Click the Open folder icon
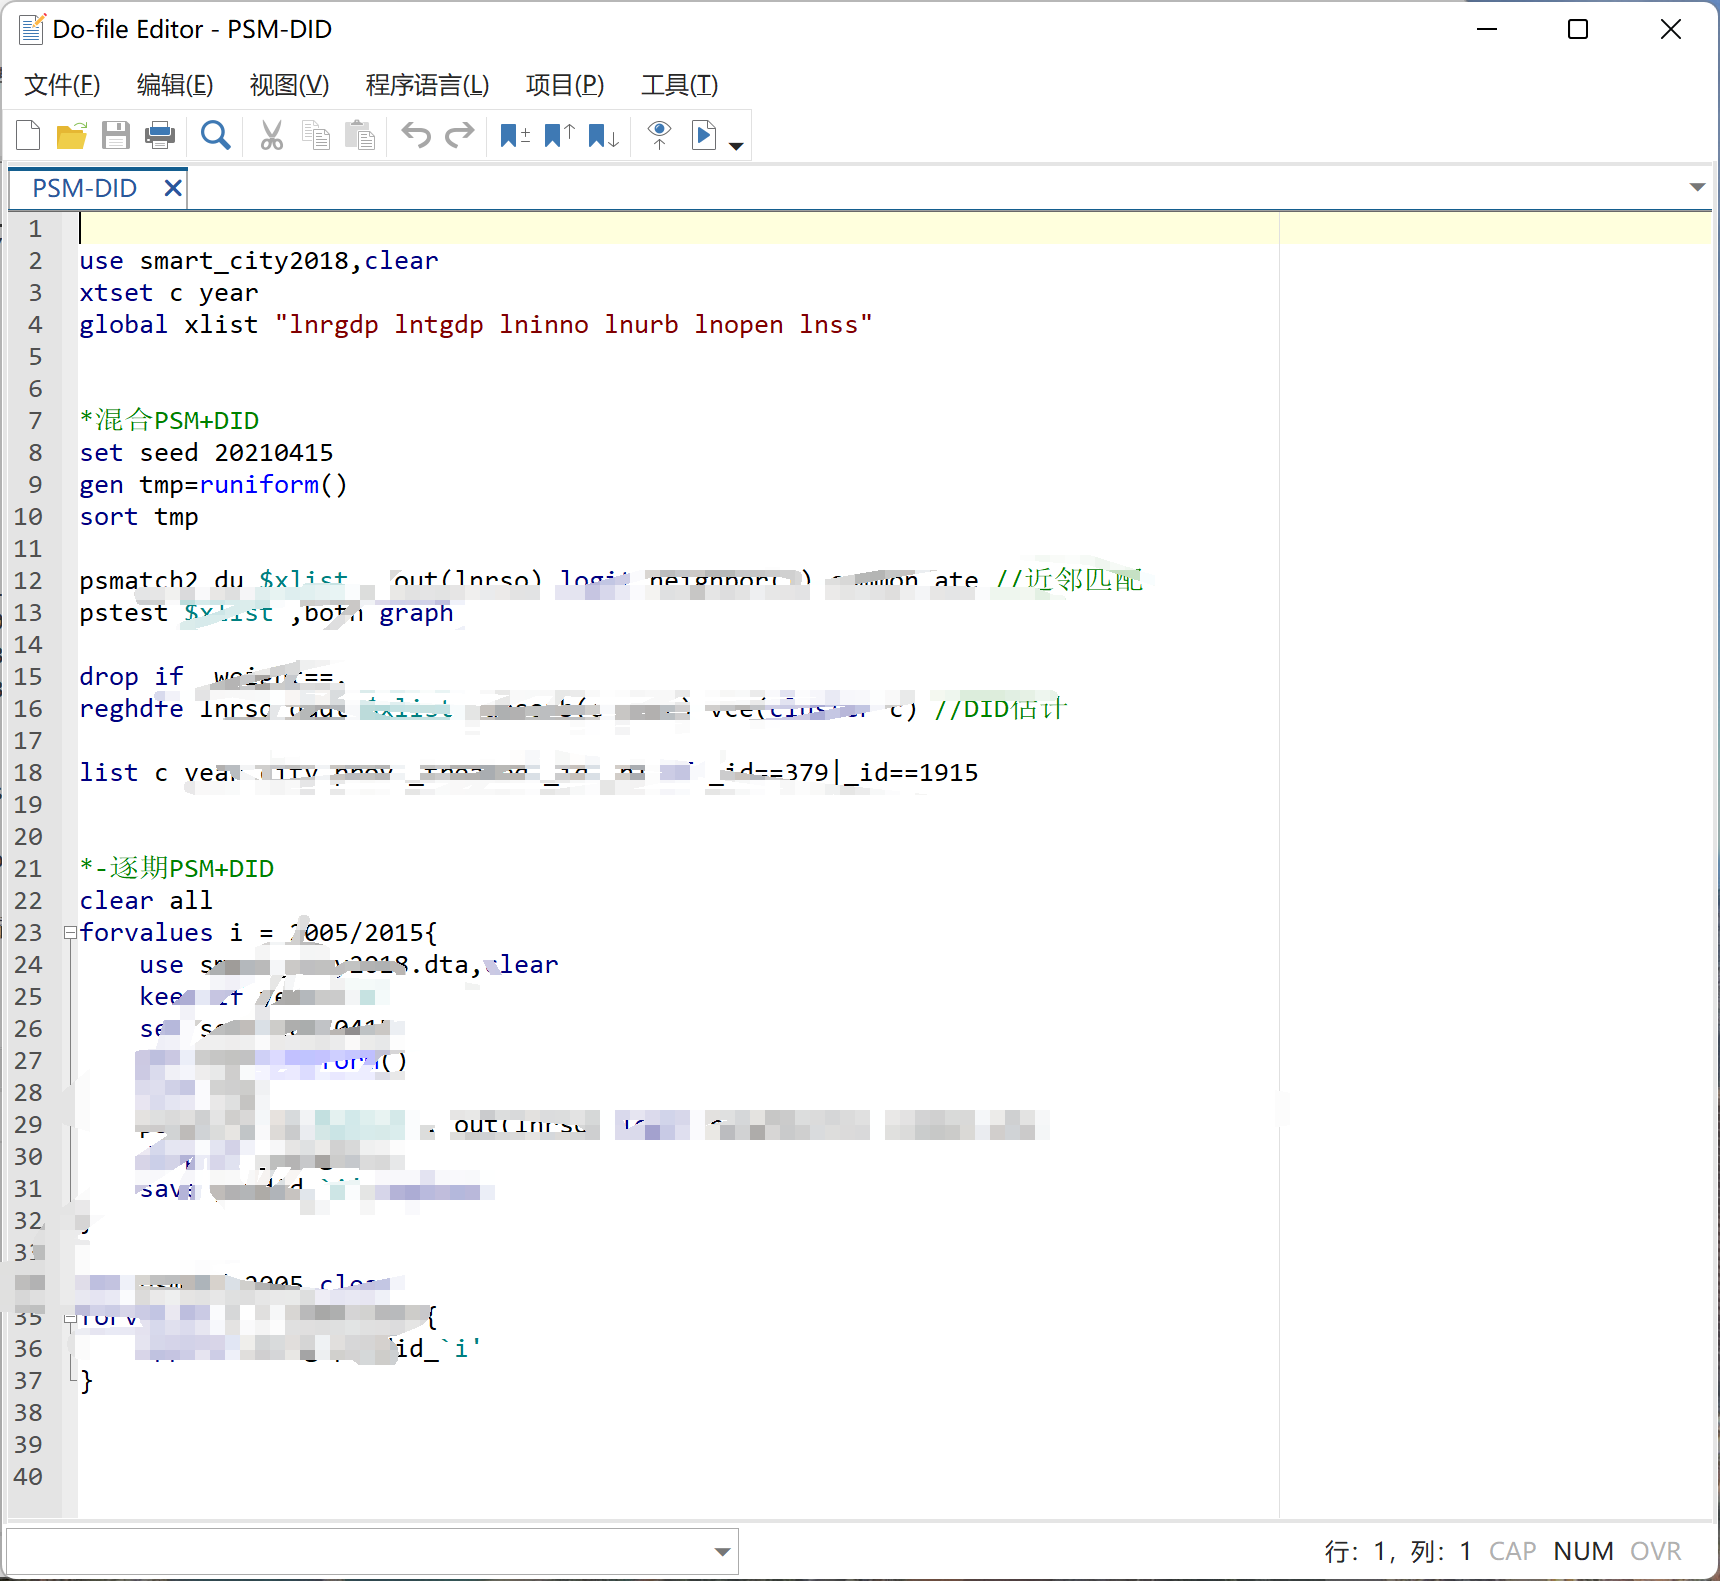Viewport: 1720px width, 1581px height. coord(72,135)
